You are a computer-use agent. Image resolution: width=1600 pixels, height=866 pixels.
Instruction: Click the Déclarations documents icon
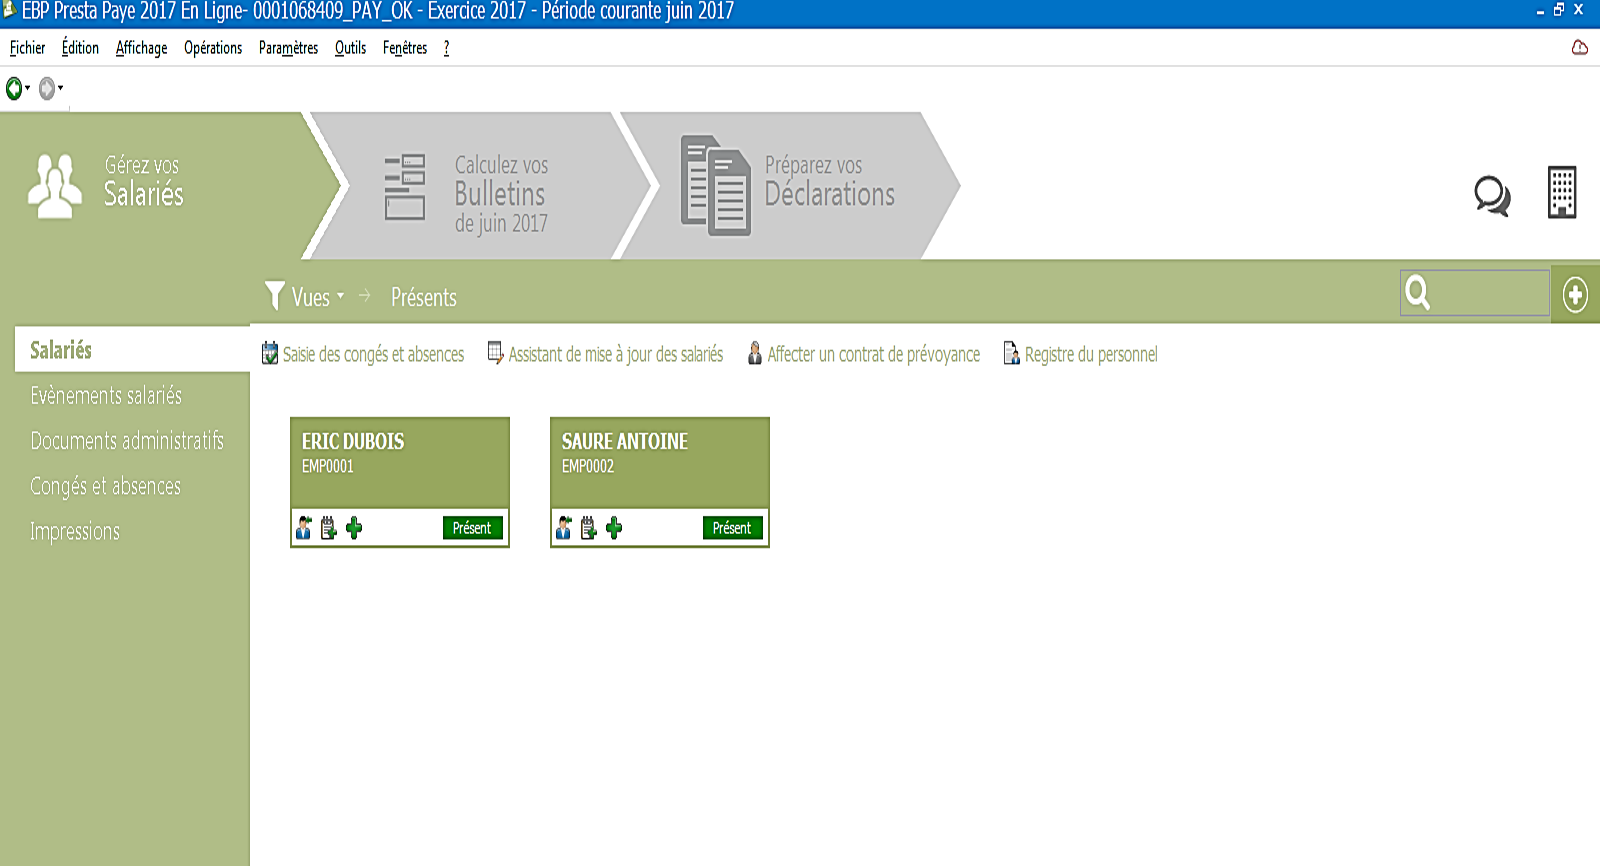click(x=716, y=186)
